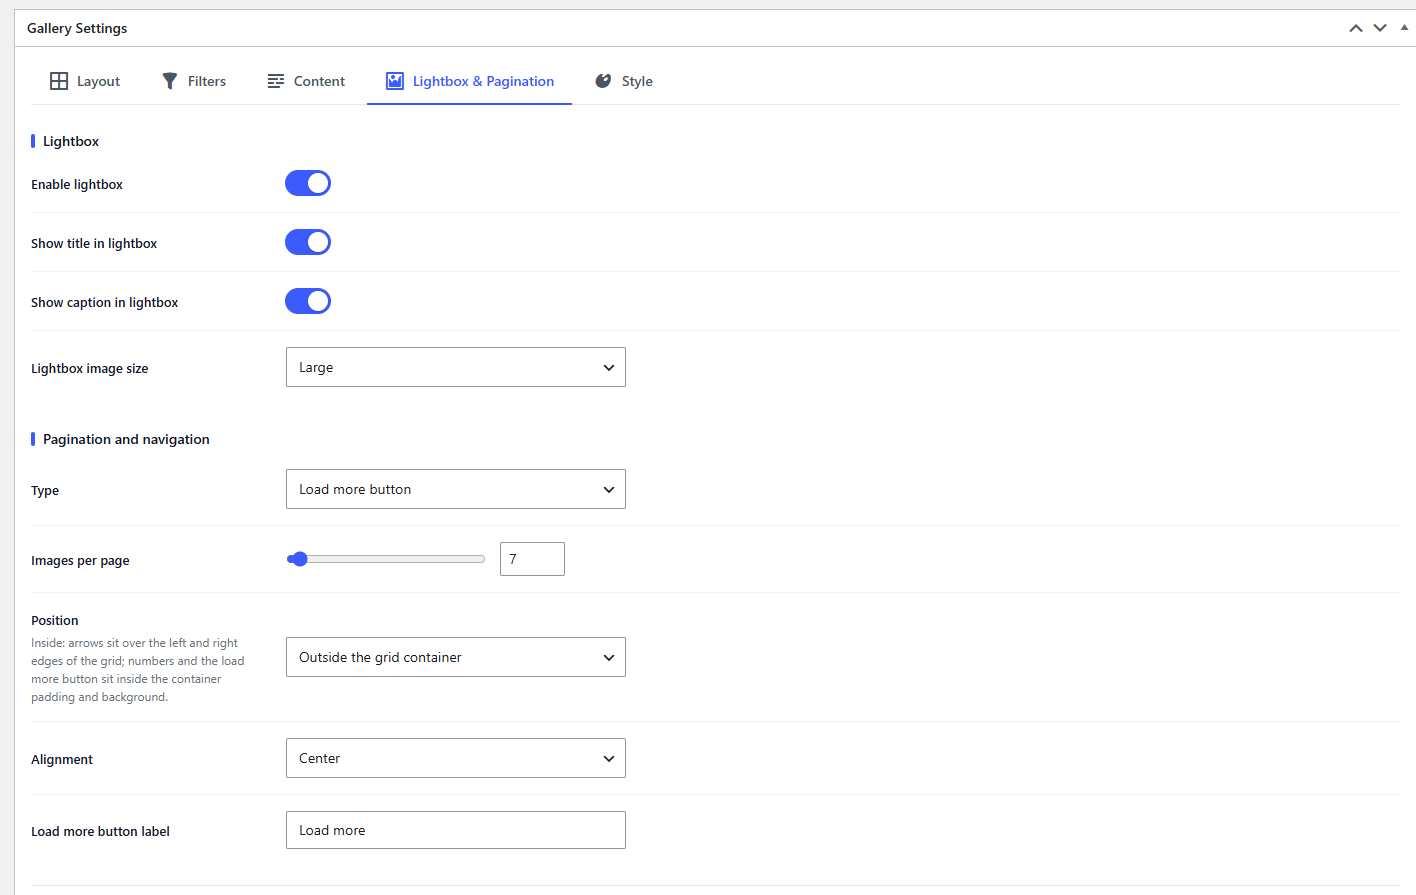
Task: Go to the Content tab
Action: point(306,81)
